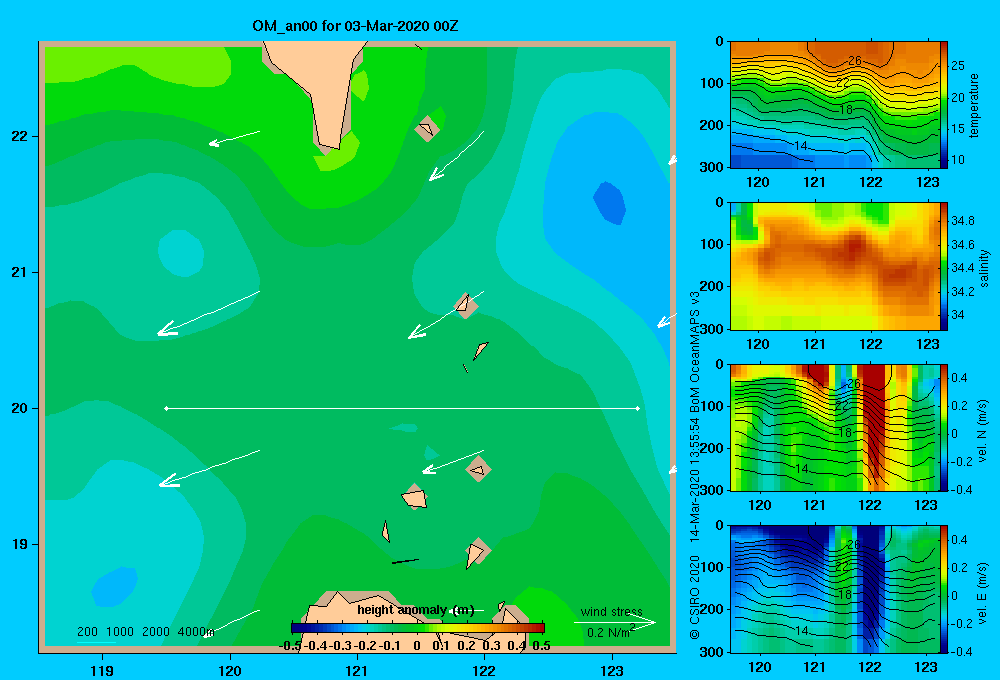Click the eastern endpoint of the transect line
The height and width of the screenshot is (680, 1000).
[x=638, y=408]
